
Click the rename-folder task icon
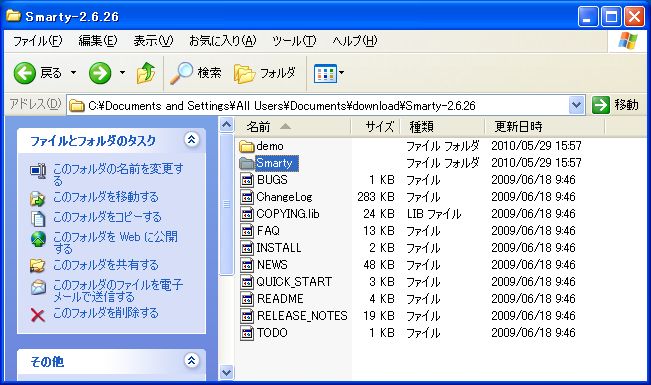38,171
